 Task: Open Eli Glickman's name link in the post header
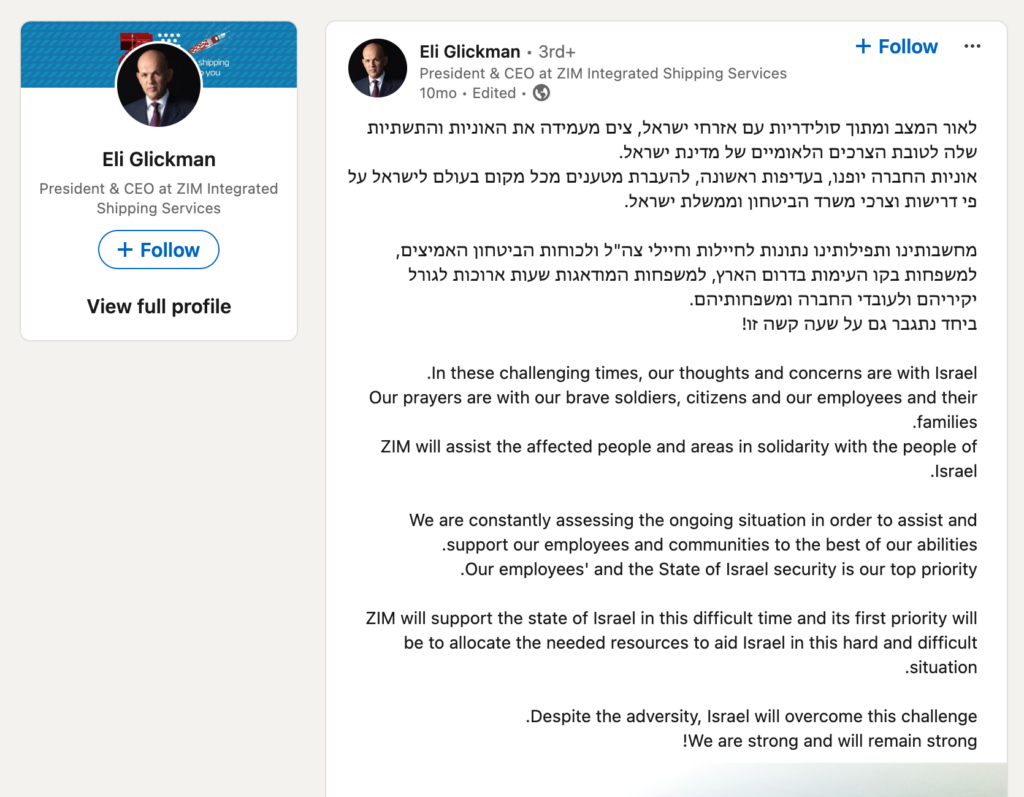click(470, 51)
